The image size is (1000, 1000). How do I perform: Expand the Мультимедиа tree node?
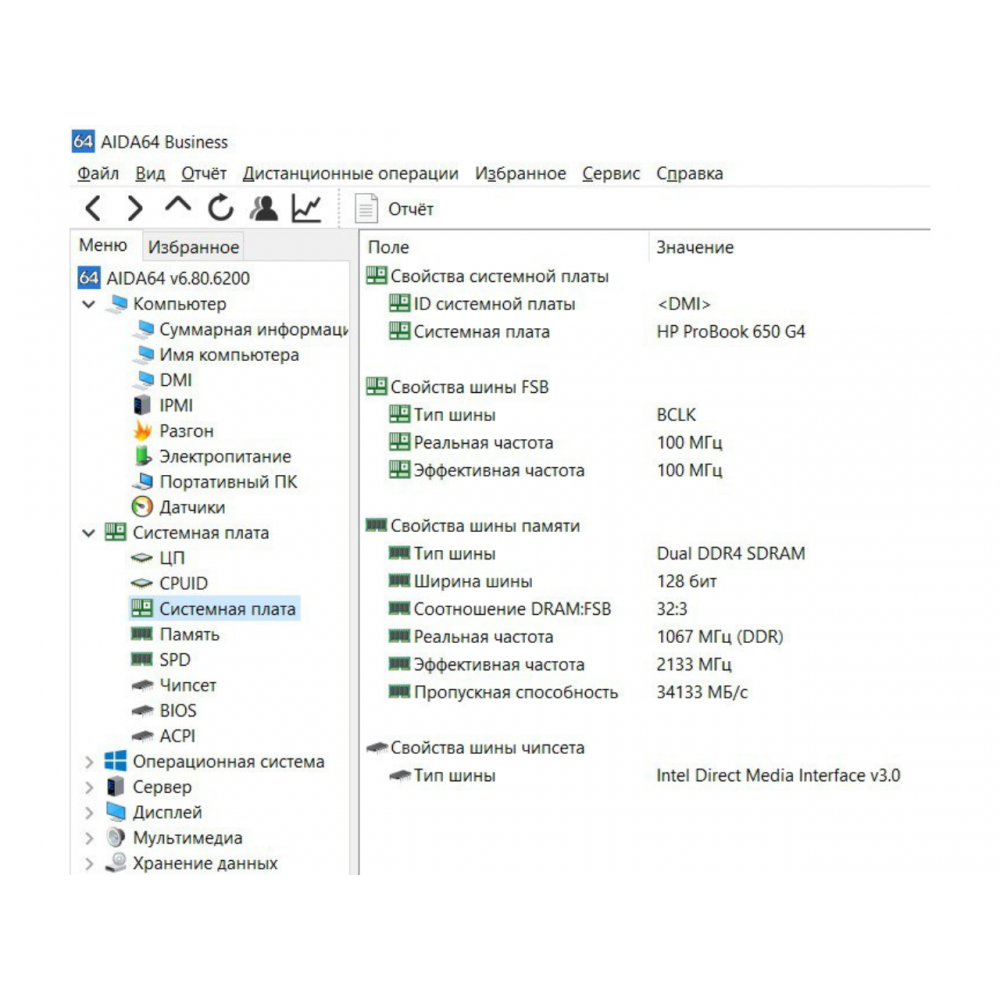tap(89, 838)
